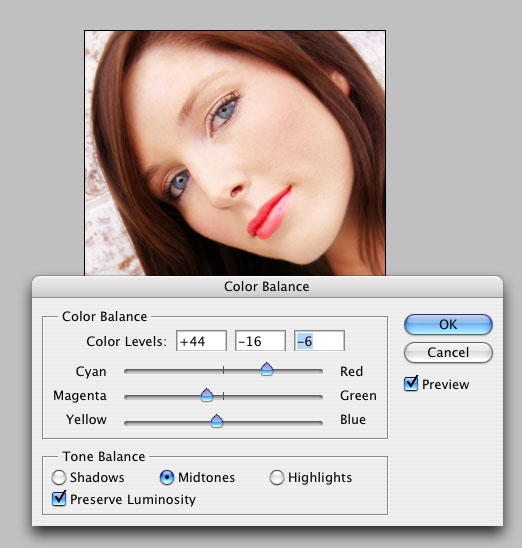The height and width of the screenshot is (548, 522).
Task: Uncheck Preserve Luminosity checkbox
Action: 59,499
